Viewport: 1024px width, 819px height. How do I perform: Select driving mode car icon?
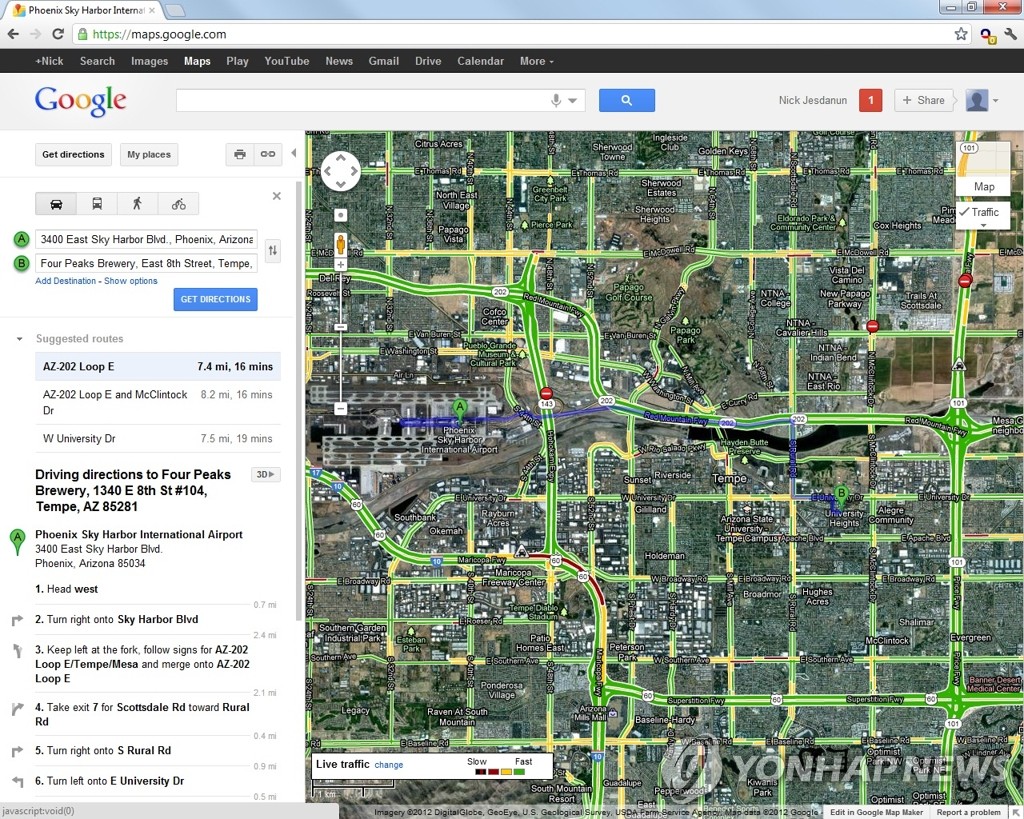[x=56, y=204]
